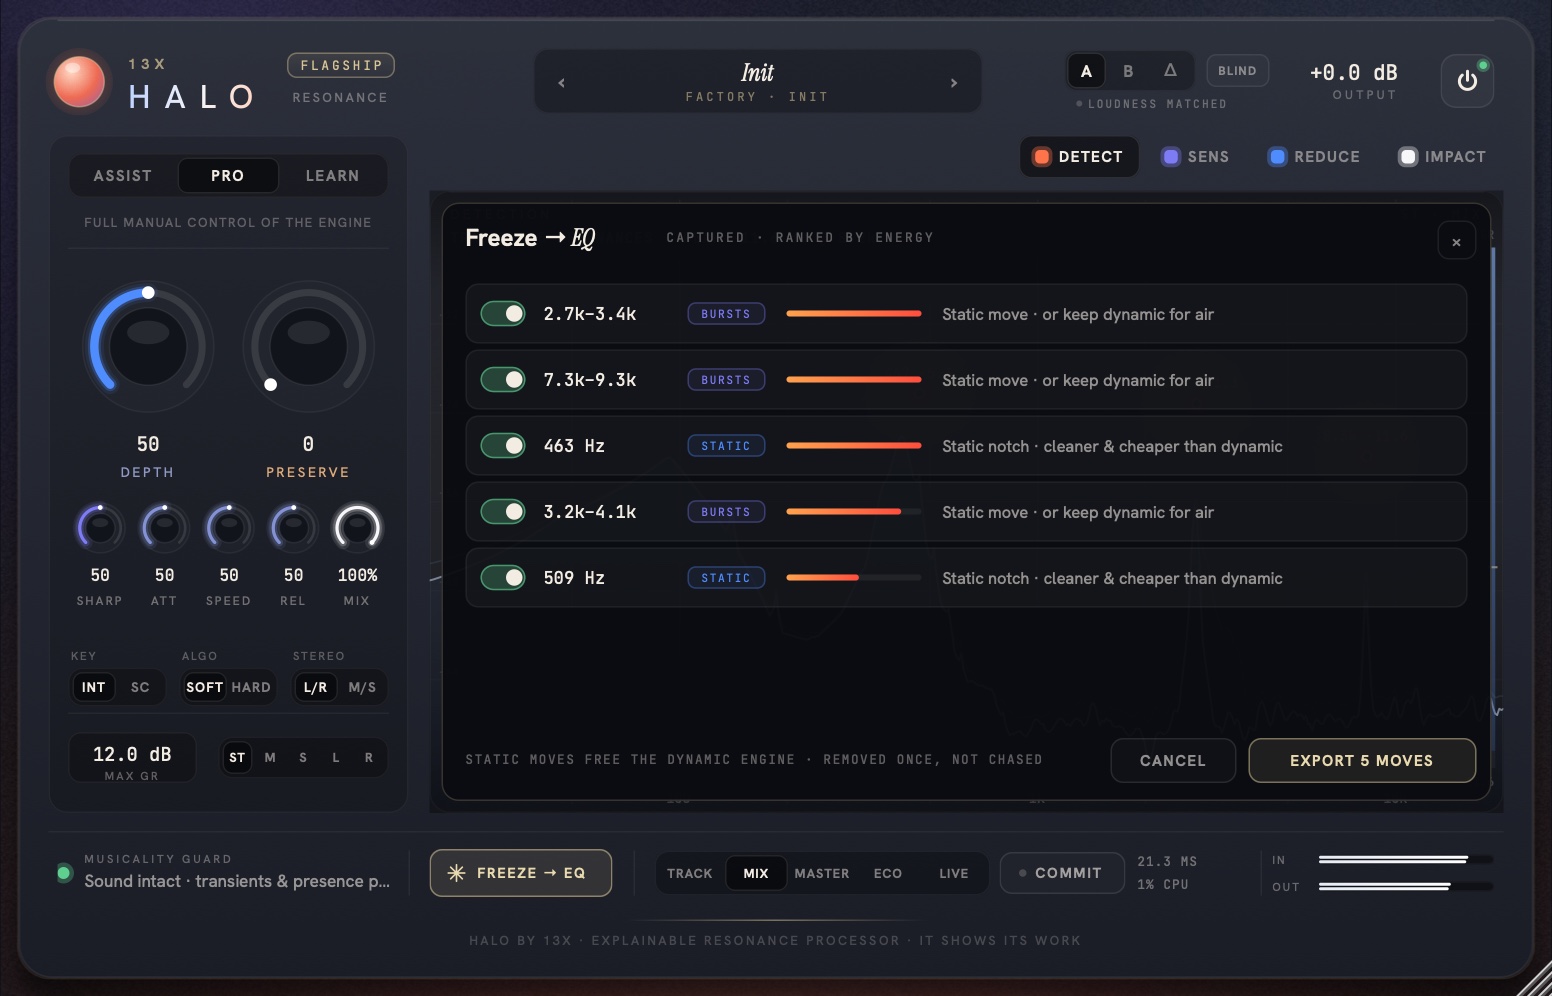Click the PRESERVE knob
Image resolution: width=1552 pixels, height=996 pixels.
click(308, 346)
